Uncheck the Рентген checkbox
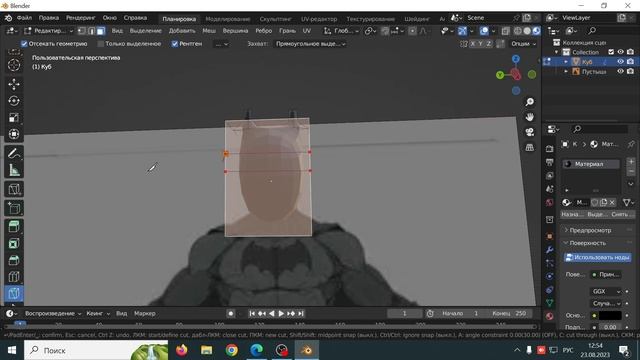 coord(175,44)
